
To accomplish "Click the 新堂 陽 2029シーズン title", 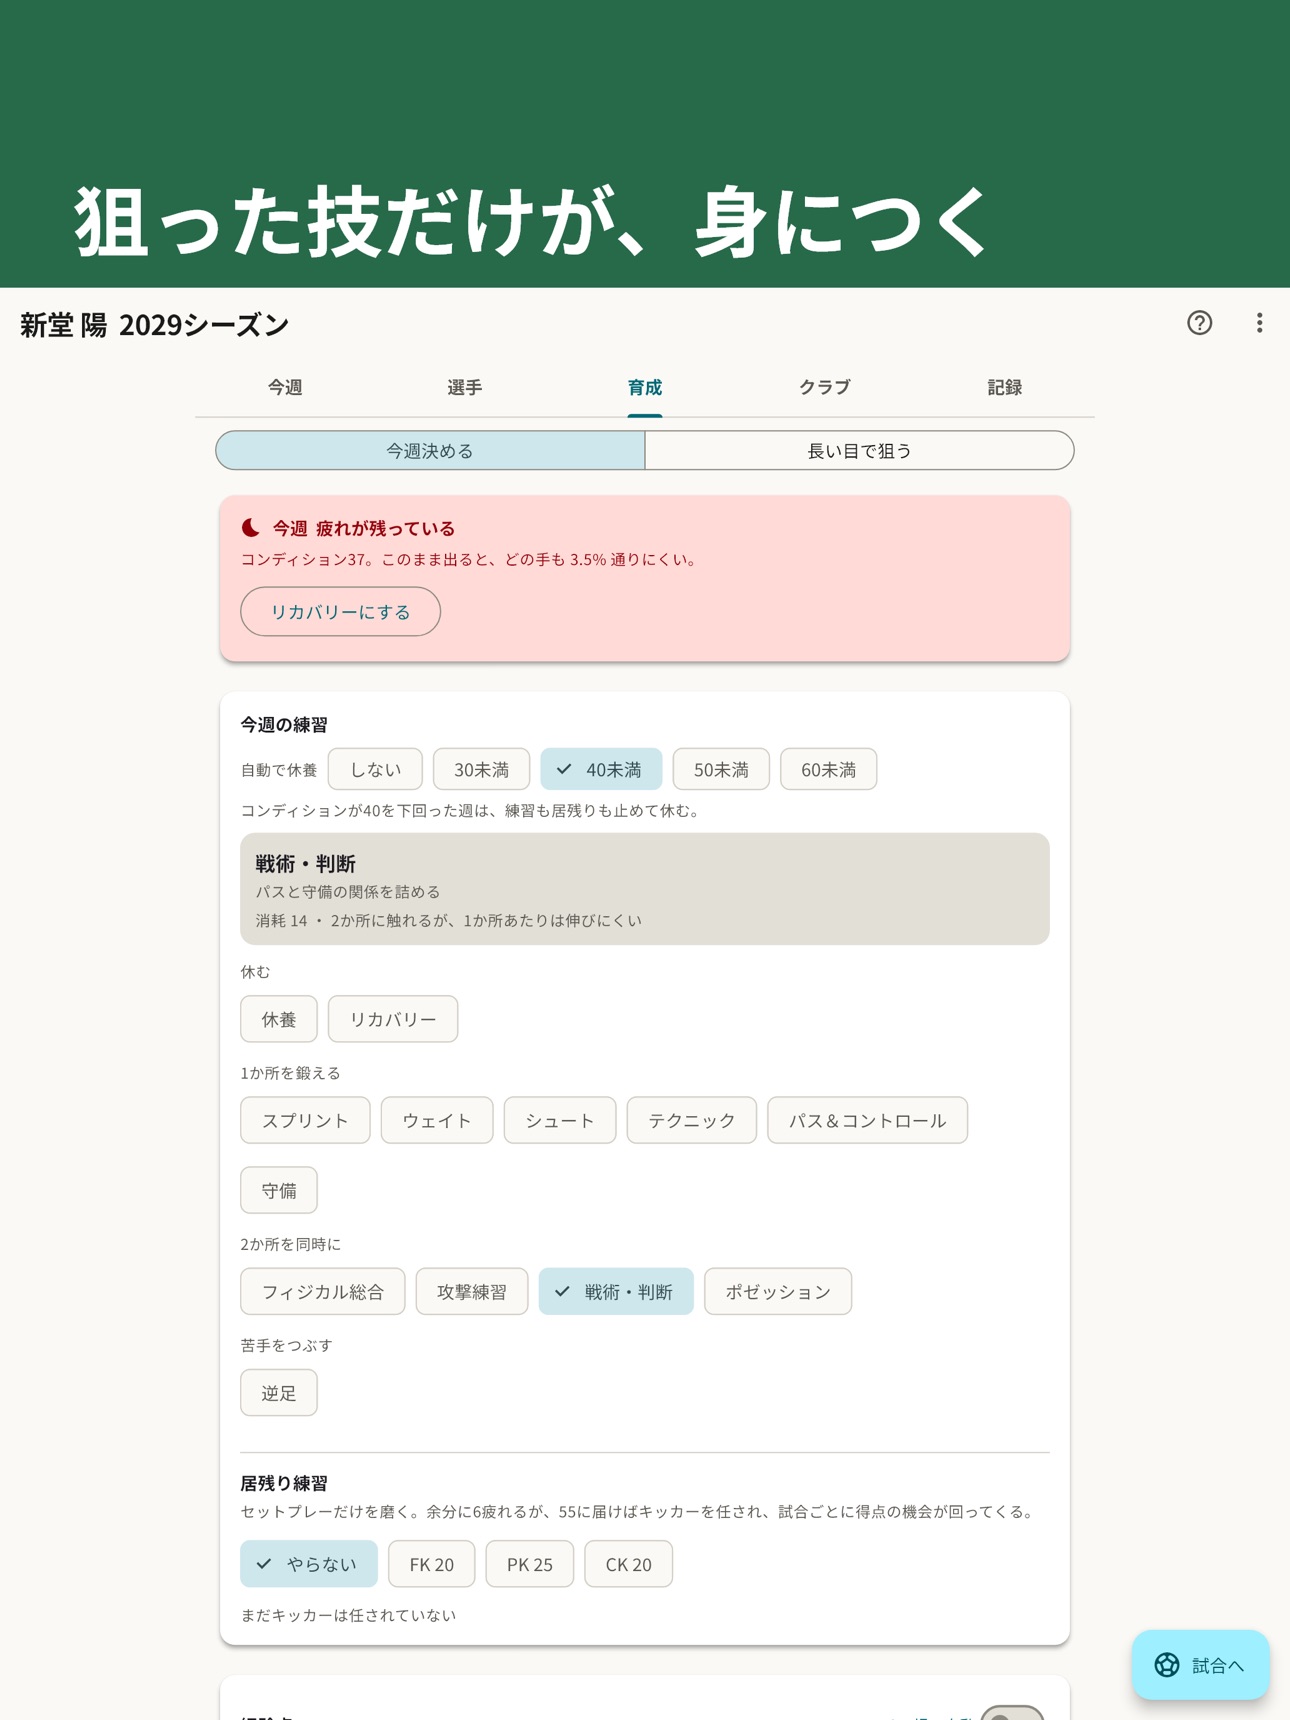I will [x=155, y=325].
